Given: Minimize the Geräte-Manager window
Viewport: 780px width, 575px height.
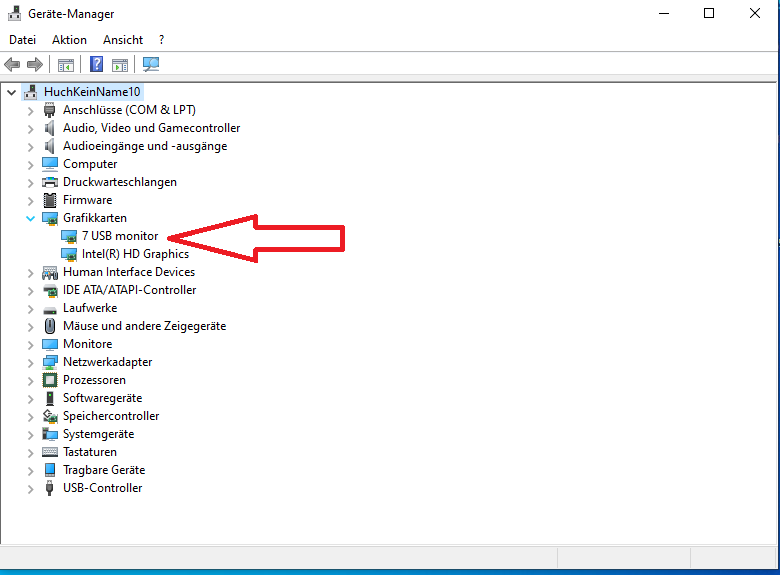Looking at the screenshot, I should [664, 13].
